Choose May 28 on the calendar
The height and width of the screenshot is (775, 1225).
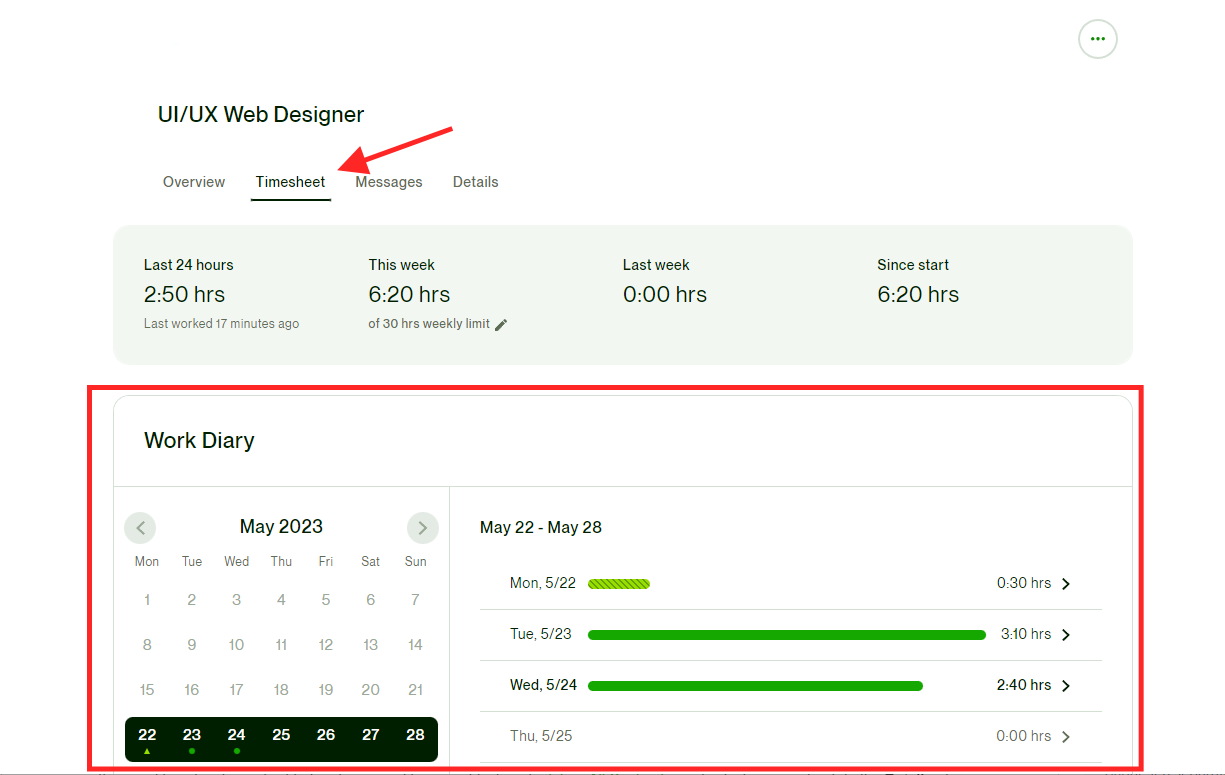415,735
